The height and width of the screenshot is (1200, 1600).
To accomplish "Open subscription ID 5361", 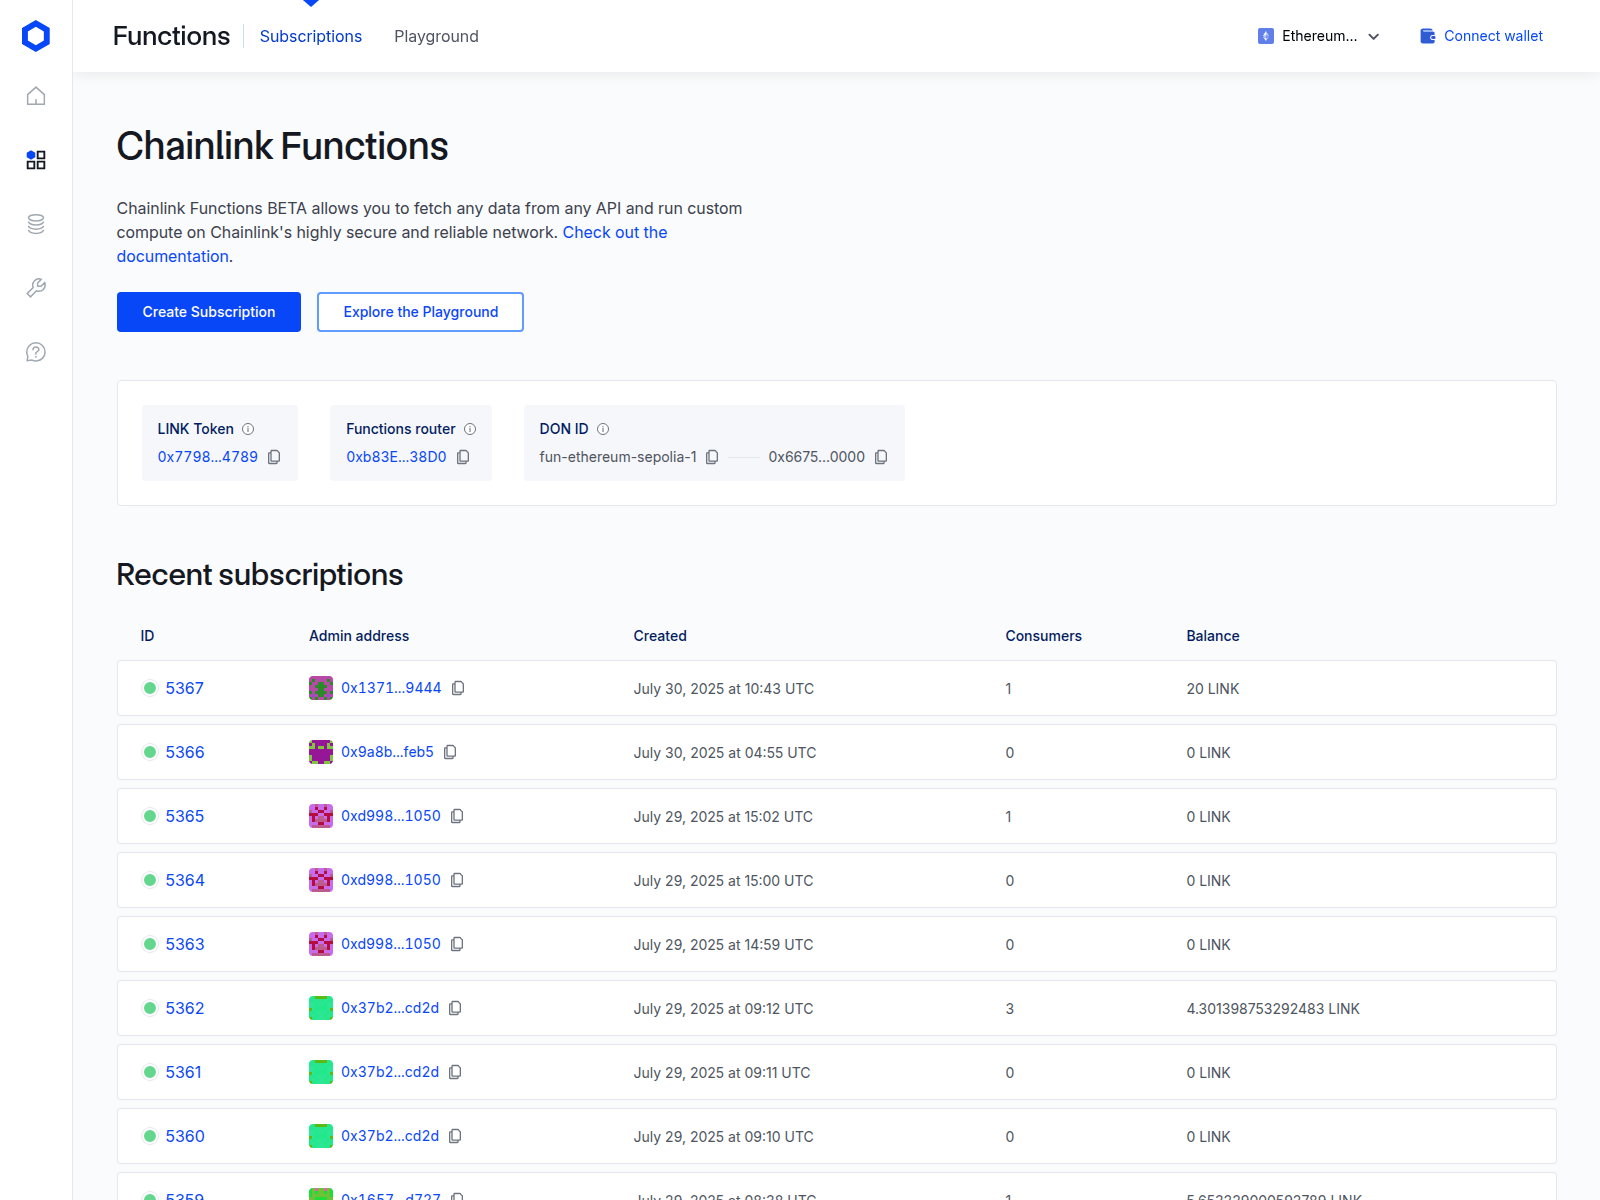I will tap(184, 1072).
